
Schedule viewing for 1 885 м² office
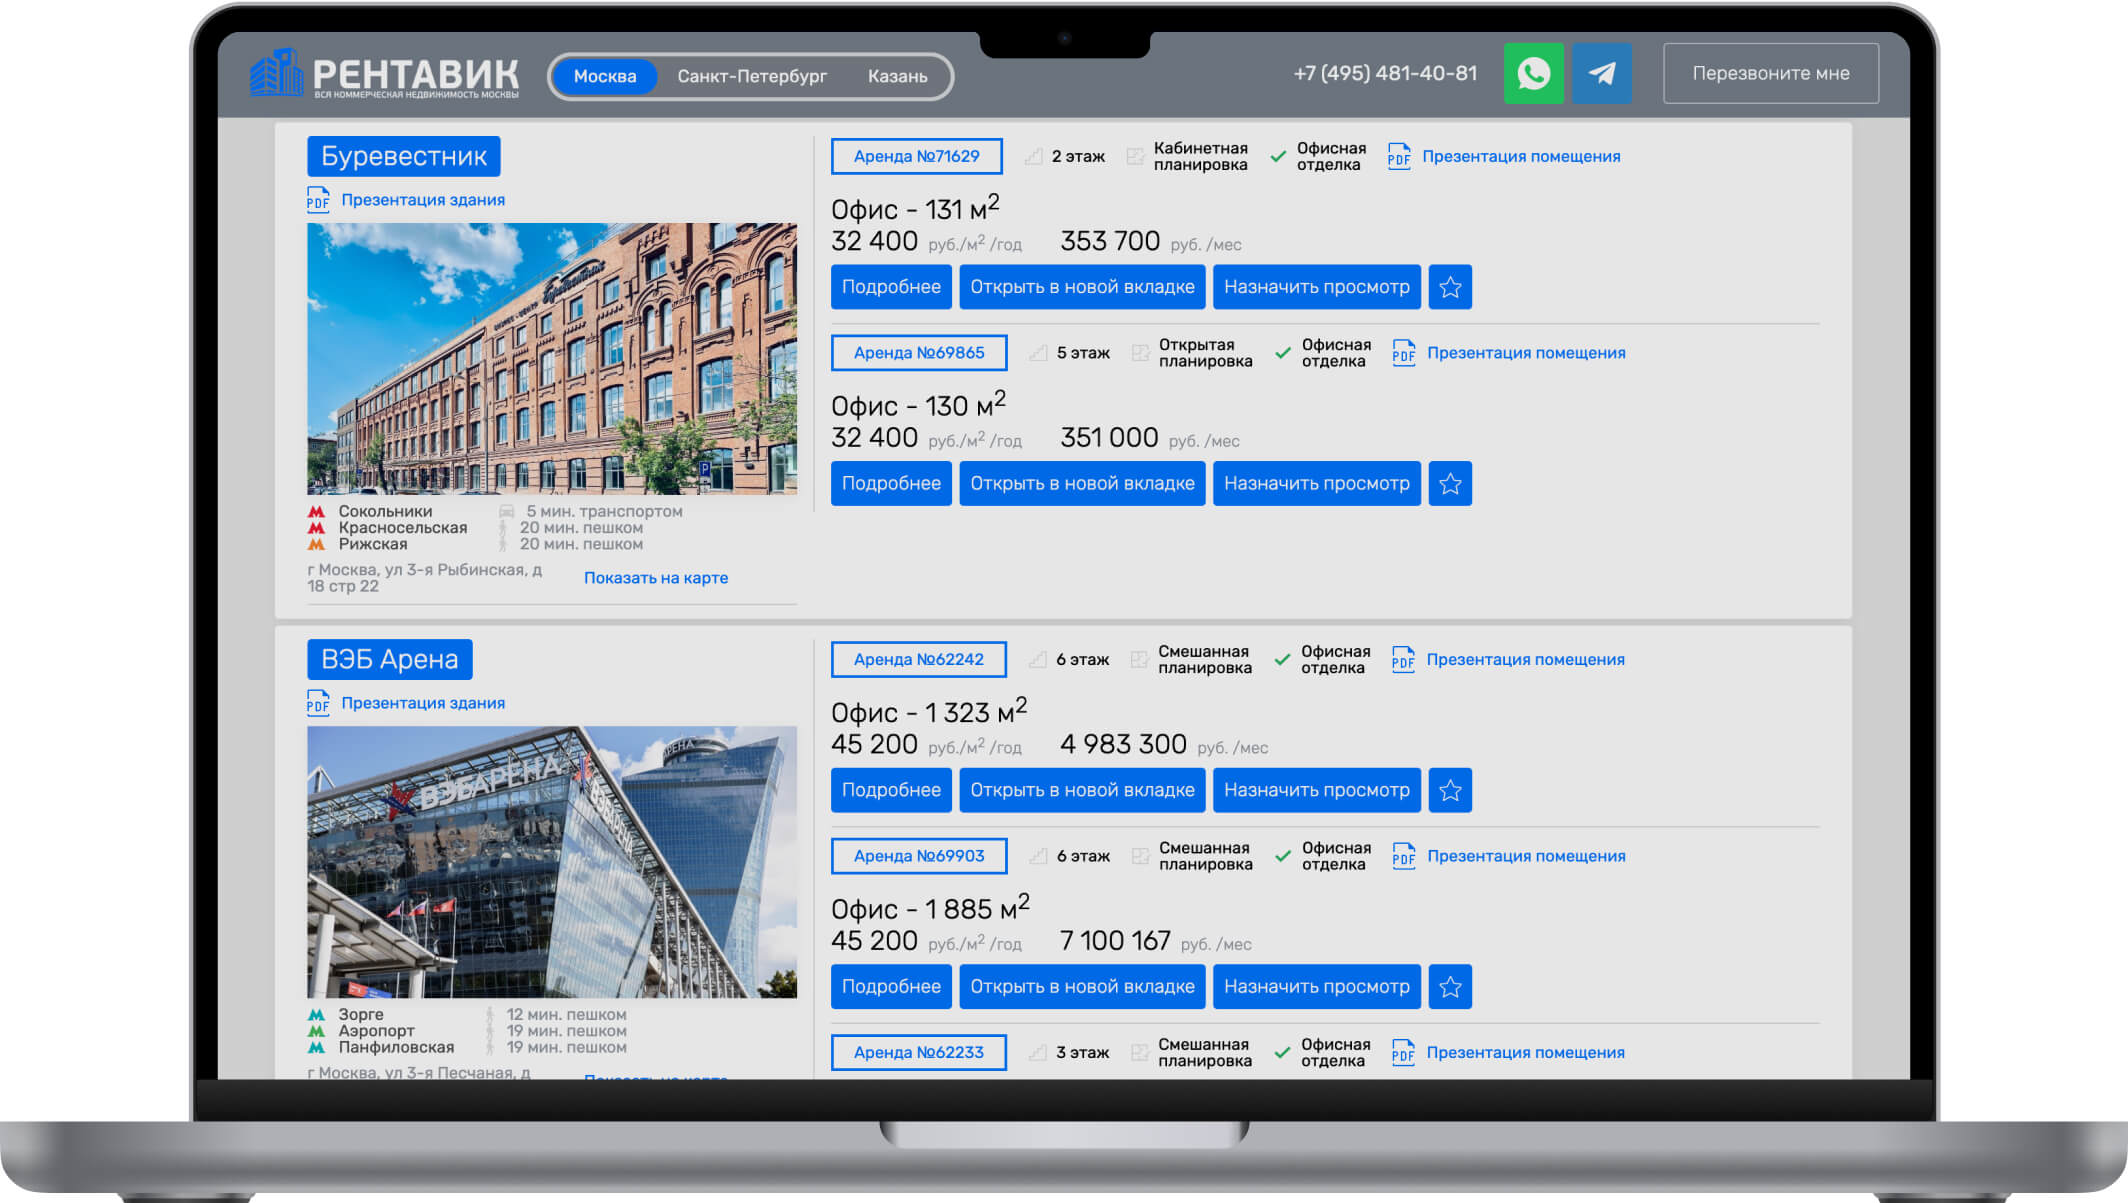pyautogui.click(x=1316, y=987)
